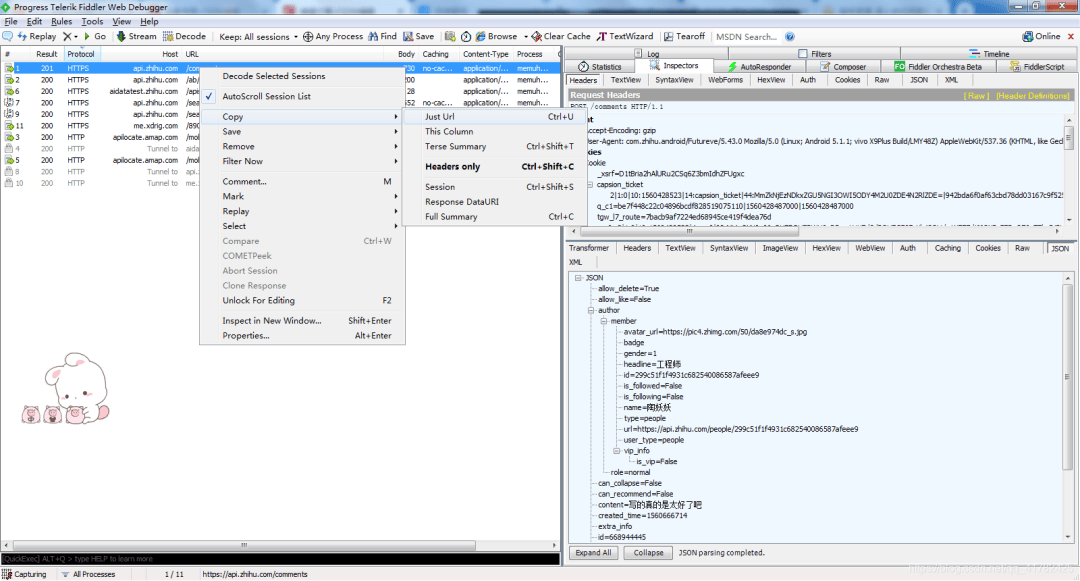Select Decode Selected Sessions menu entry
1080x581 pixels.
pyautogui.click(x=302, y=76)
